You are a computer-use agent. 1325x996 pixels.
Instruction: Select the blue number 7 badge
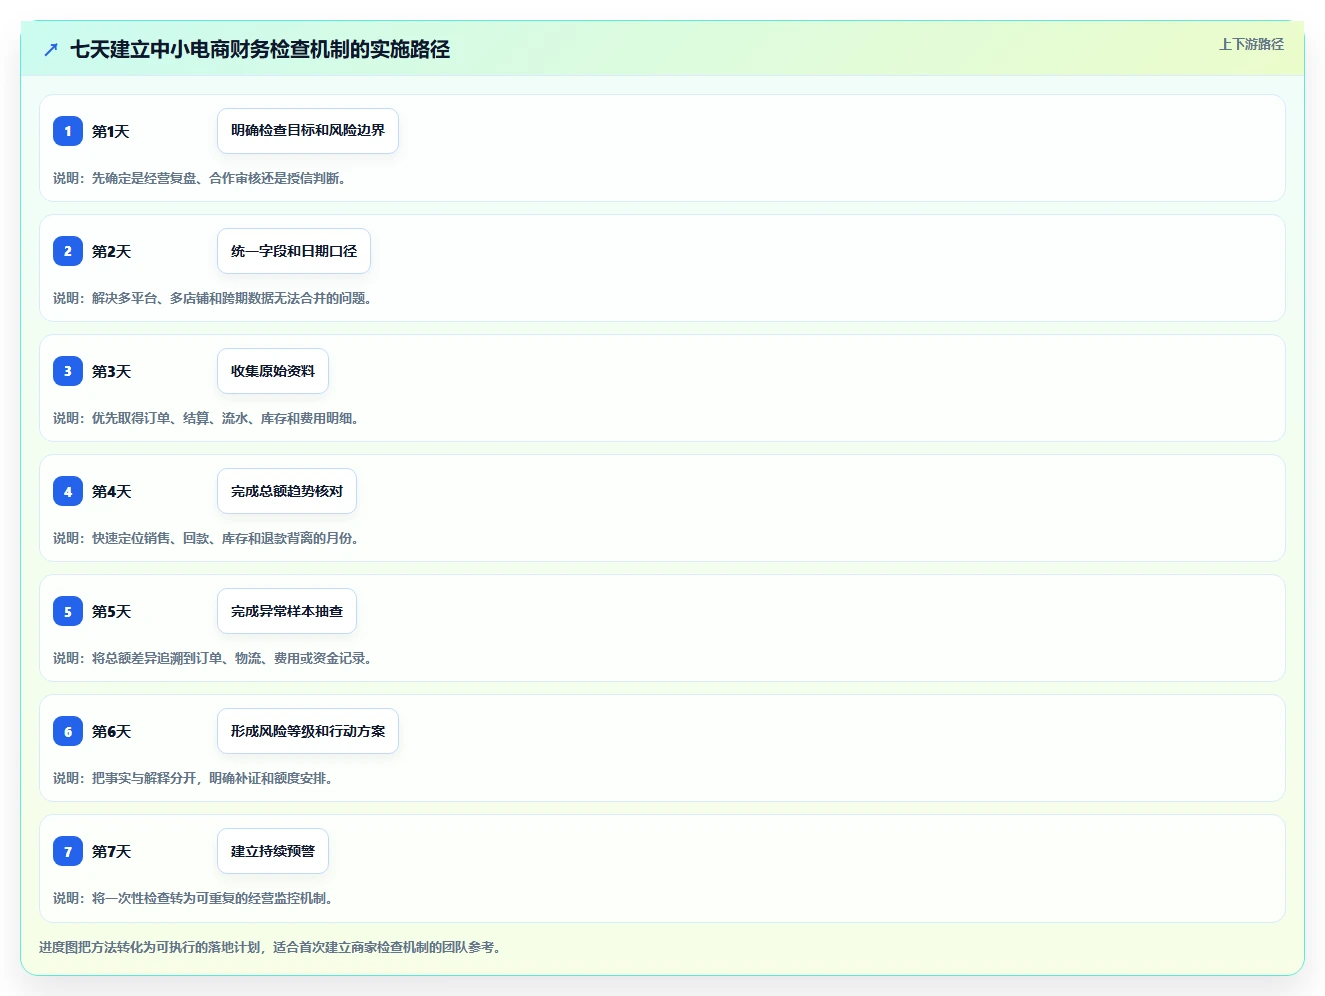[68, 851]
